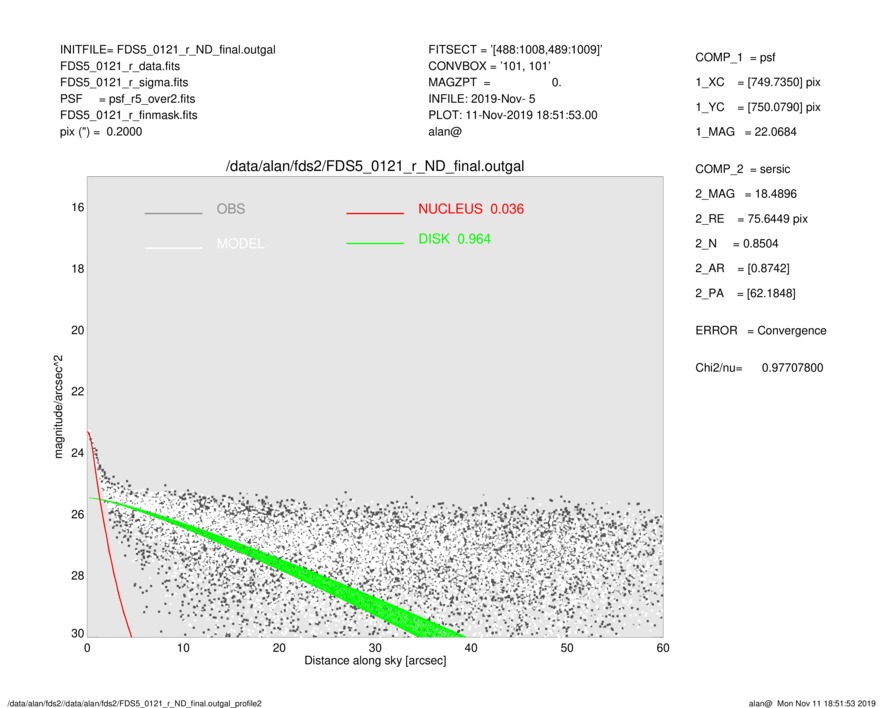Click the white MODEL legend line sample
Screen dimensions: 885x708
click(x=173, y=247)
